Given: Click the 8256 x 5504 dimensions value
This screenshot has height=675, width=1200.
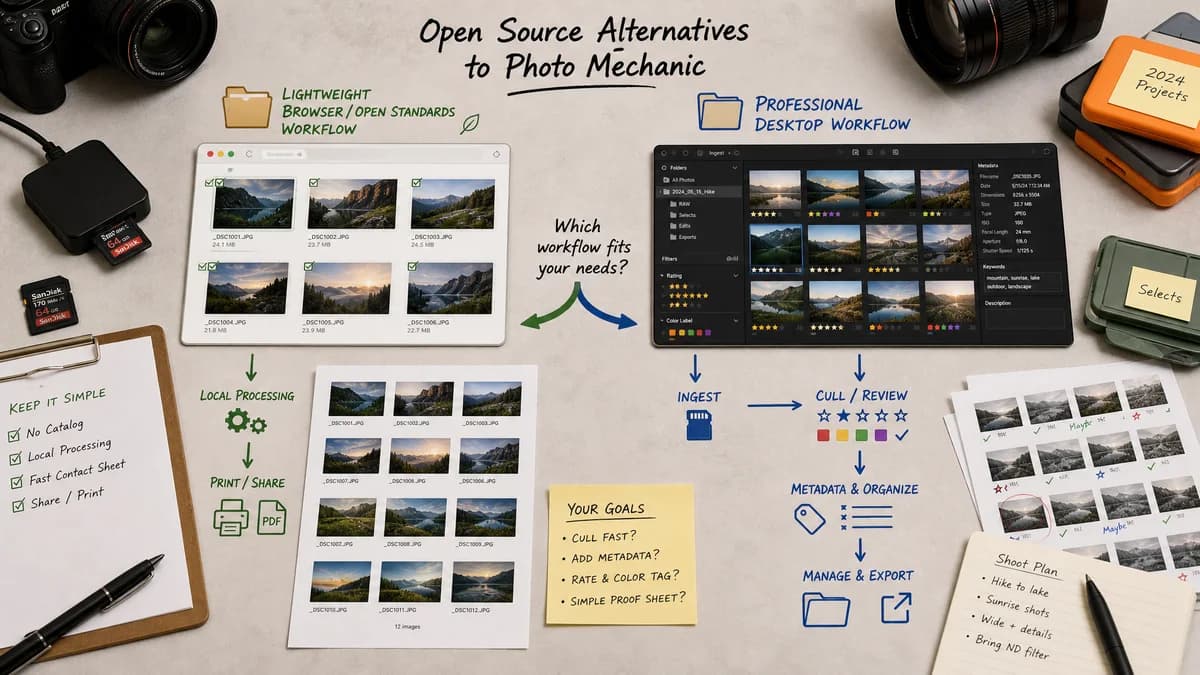Looking at the screenshot, I should 1024,195.
